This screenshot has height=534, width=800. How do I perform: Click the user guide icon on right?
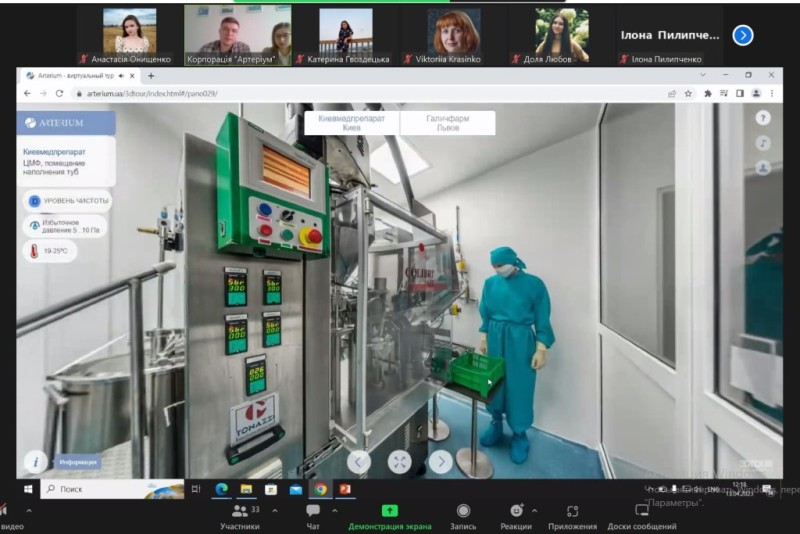tap(764, 168)
